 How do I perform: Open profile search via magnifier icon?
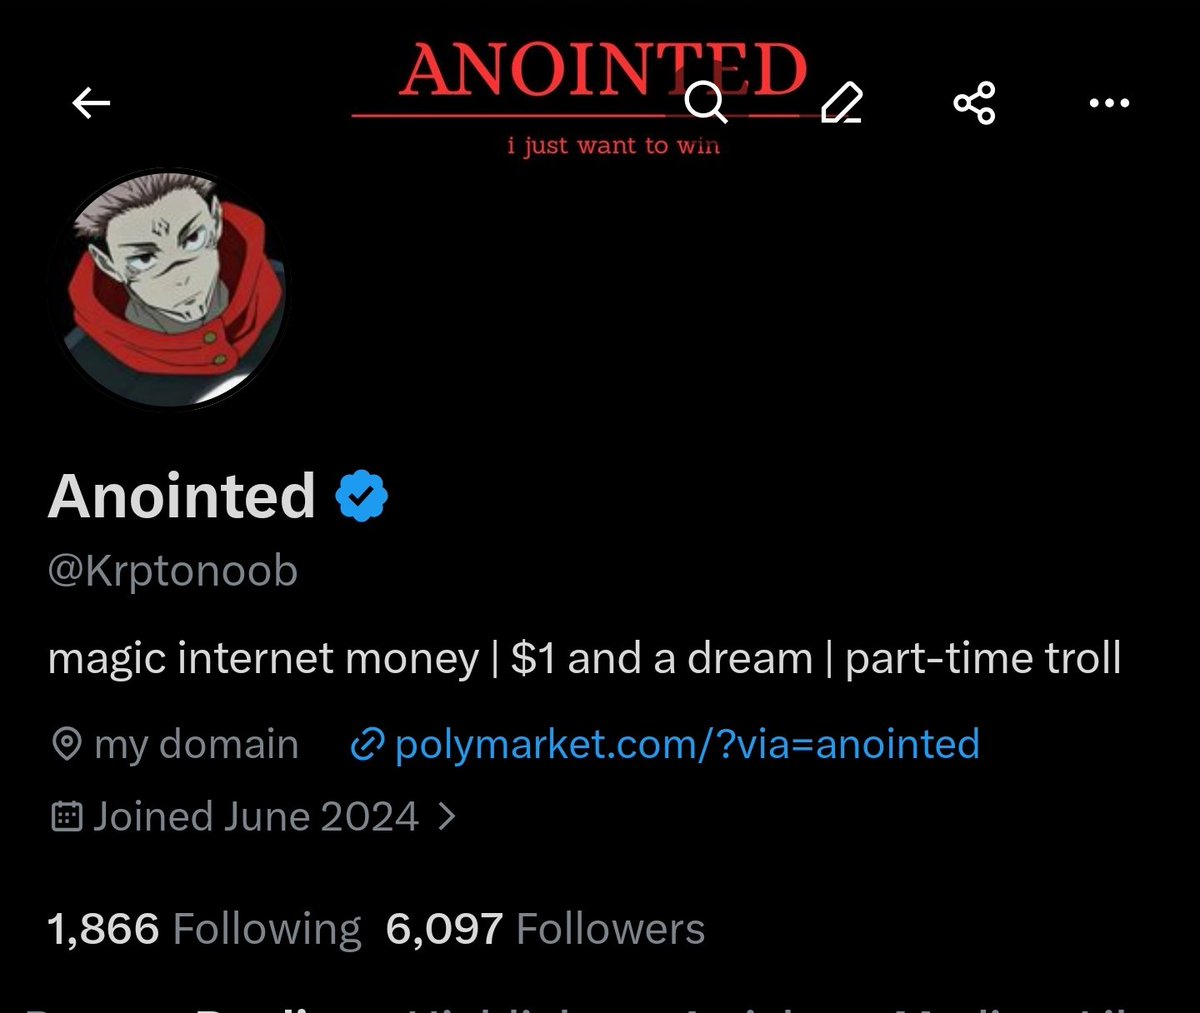coord(706,102)
